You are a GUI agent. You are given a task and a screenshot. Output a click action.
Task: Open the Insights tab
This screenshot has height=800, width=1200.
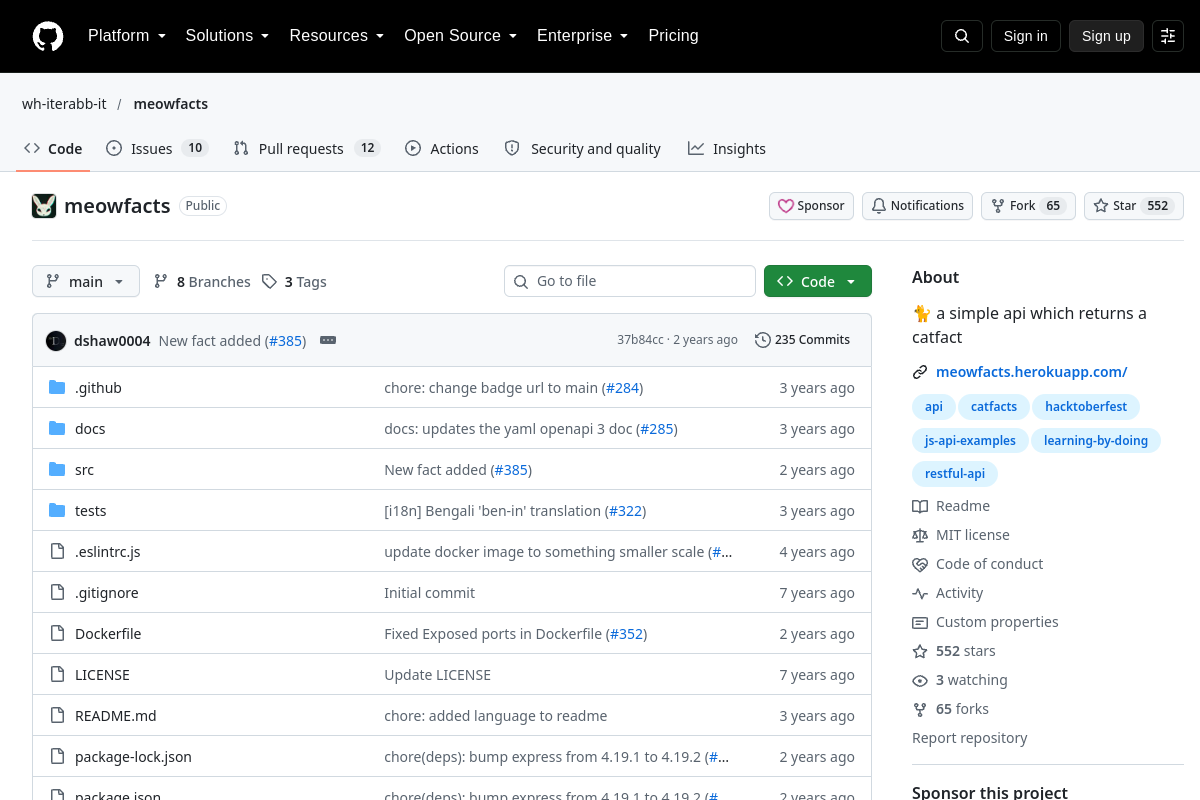tap(727, 149)
